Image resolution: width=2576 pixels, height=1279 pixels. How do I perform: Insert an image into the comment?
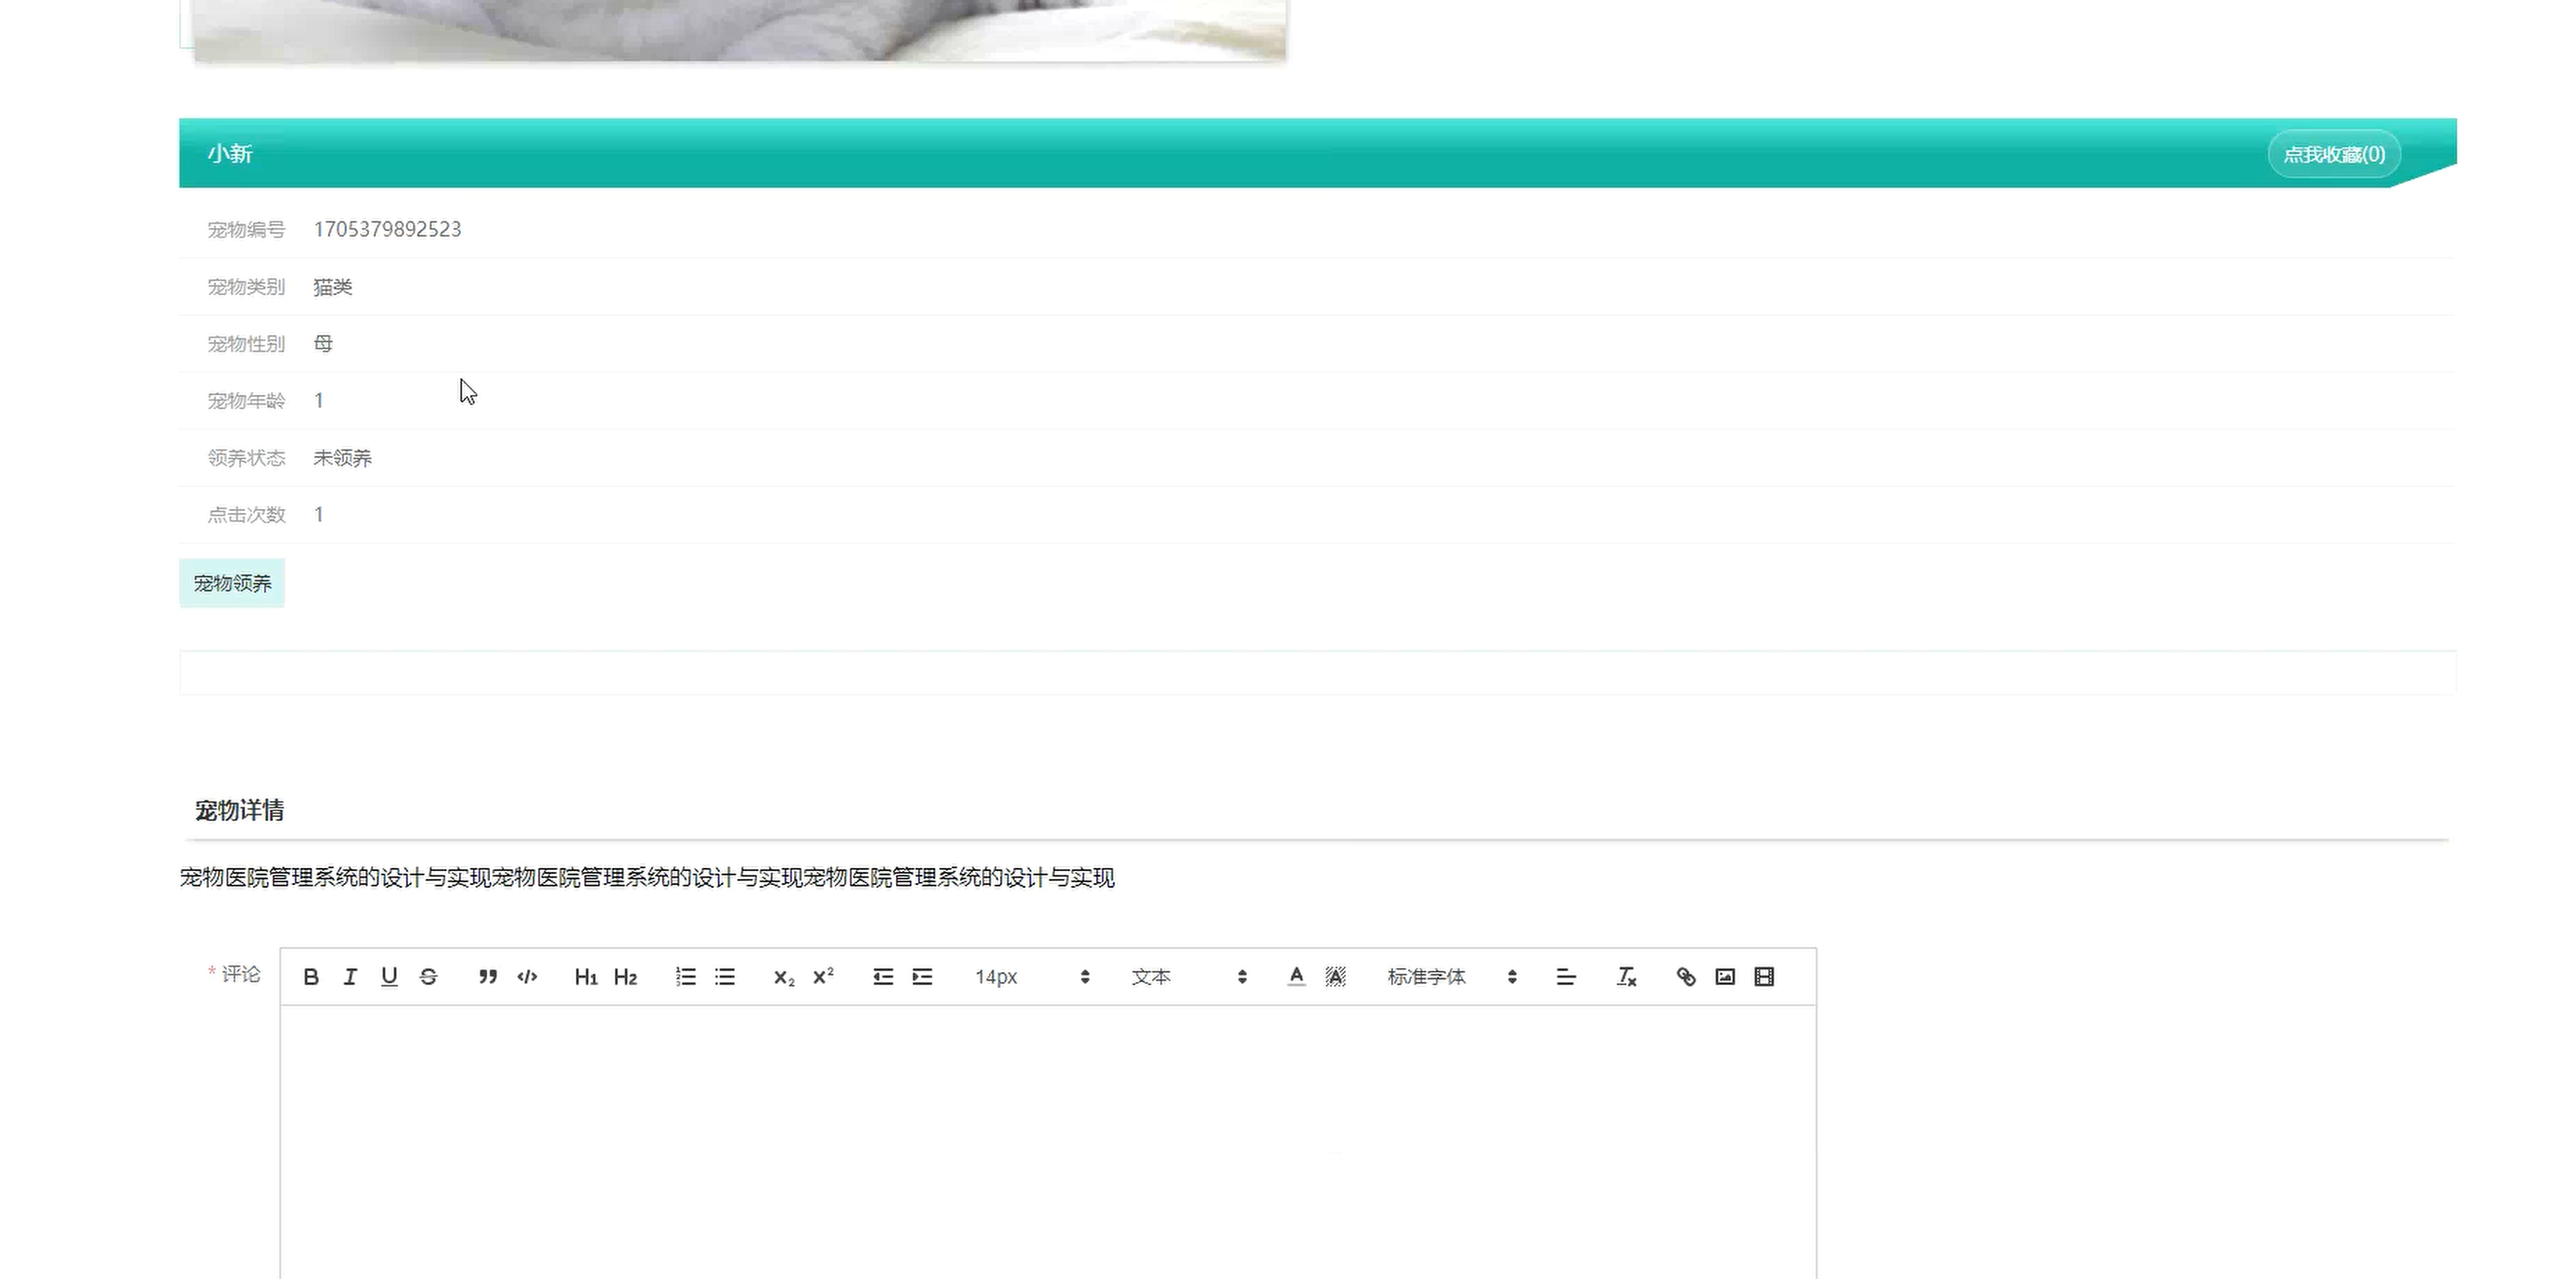[x=1725, y=977]
